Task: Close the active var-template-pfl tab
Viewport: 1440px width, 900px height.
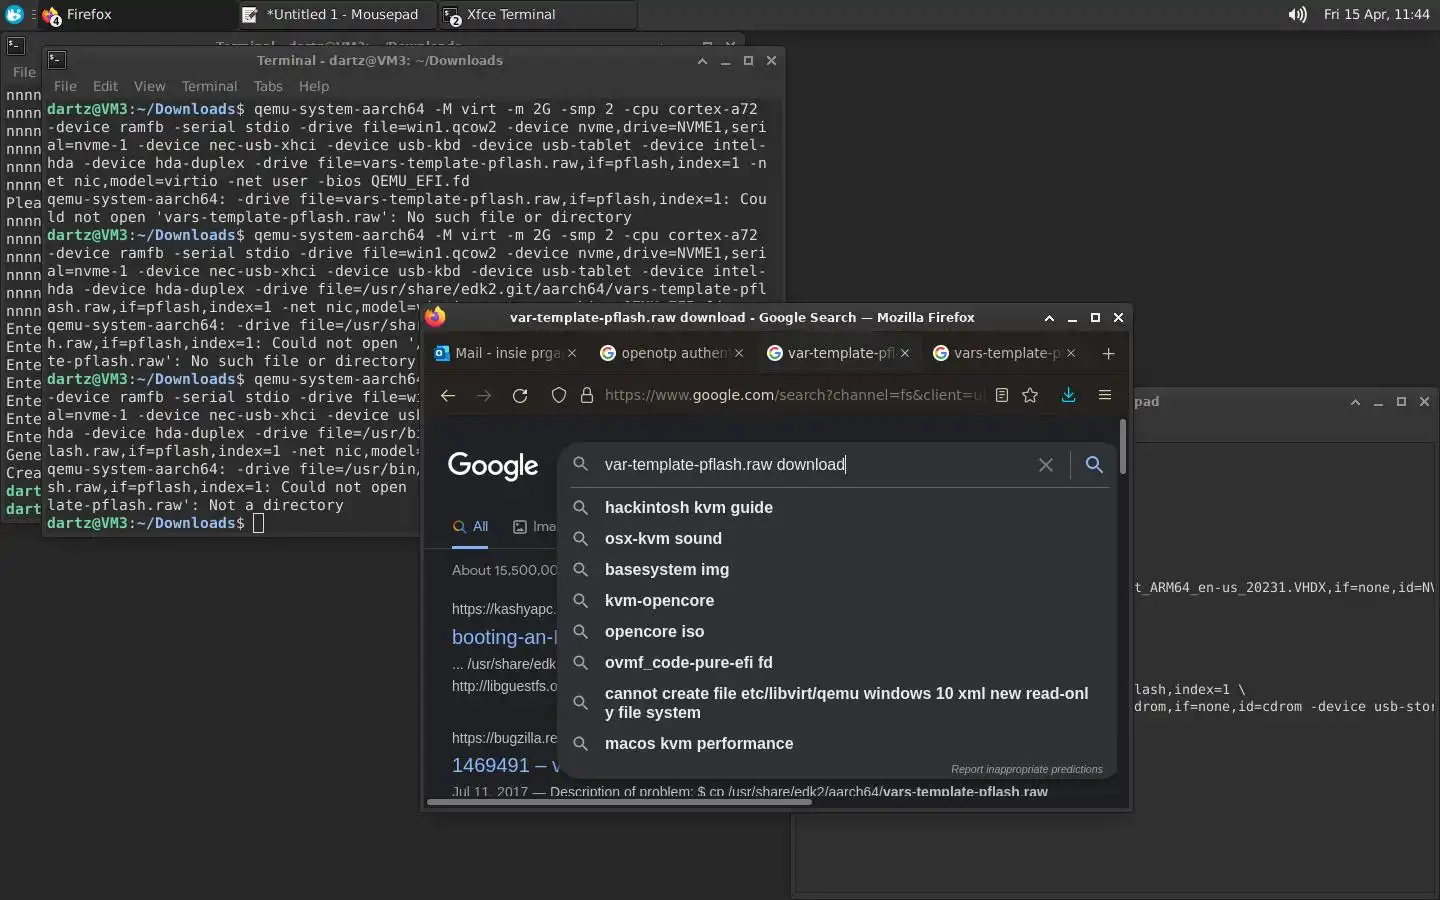Action: pyautogui.click(x=905, y=353)
